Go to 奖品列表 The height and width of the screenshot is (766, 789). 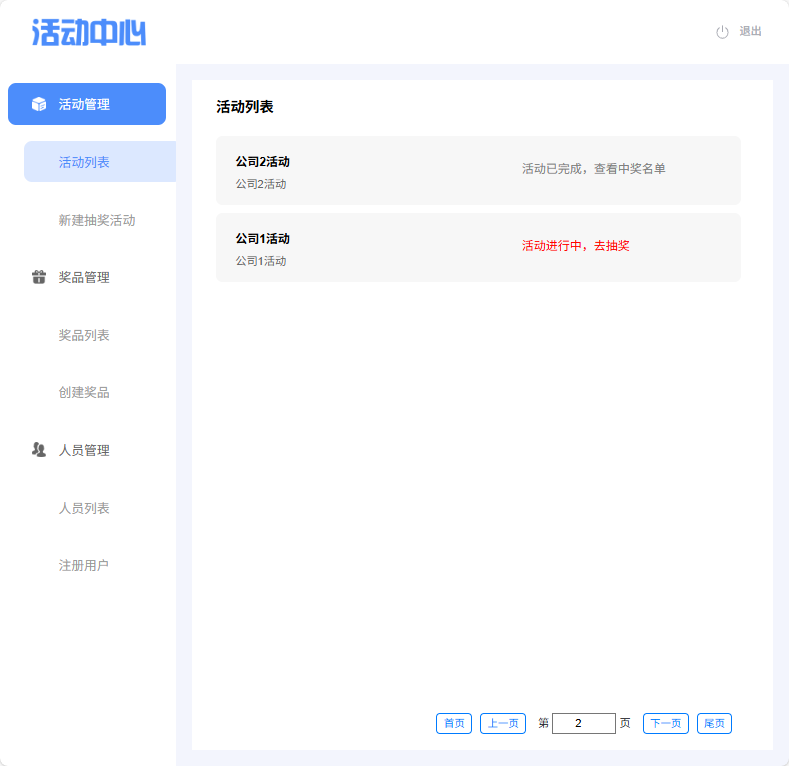coord(84,335)
